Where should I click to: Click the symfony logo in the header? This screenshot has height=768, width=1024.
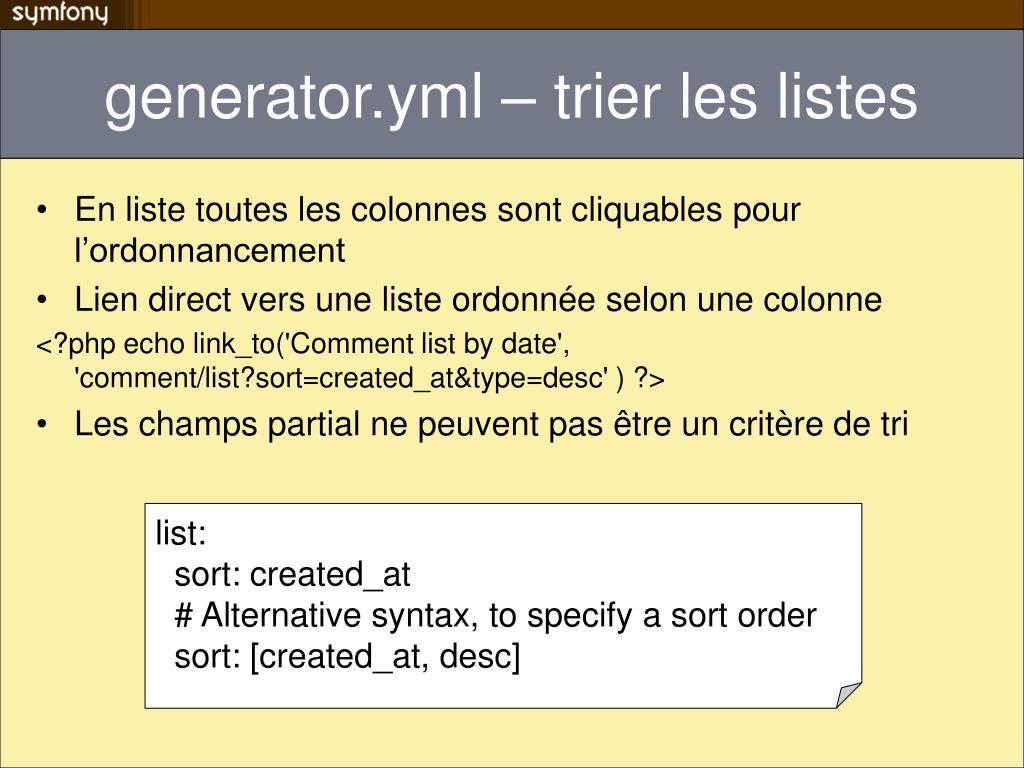[x=59, y=13]
